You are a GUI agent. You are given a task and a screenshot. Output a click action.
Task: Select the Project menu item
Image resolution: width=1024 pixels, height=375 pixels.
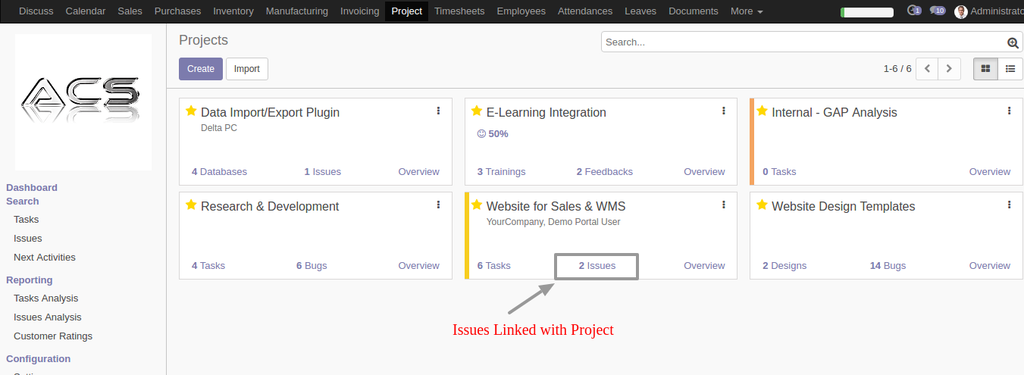[x=407, y=11]
